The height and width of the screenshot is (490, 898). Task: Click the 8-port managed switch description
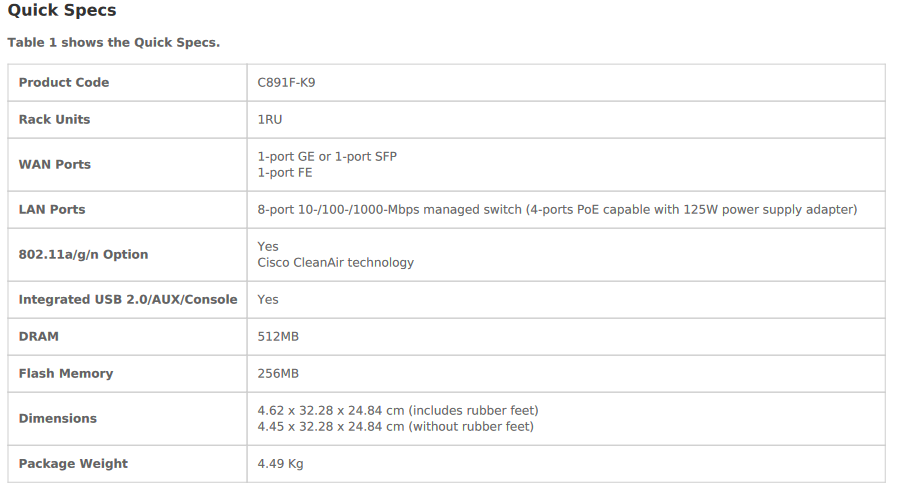(x=557, y=209)
